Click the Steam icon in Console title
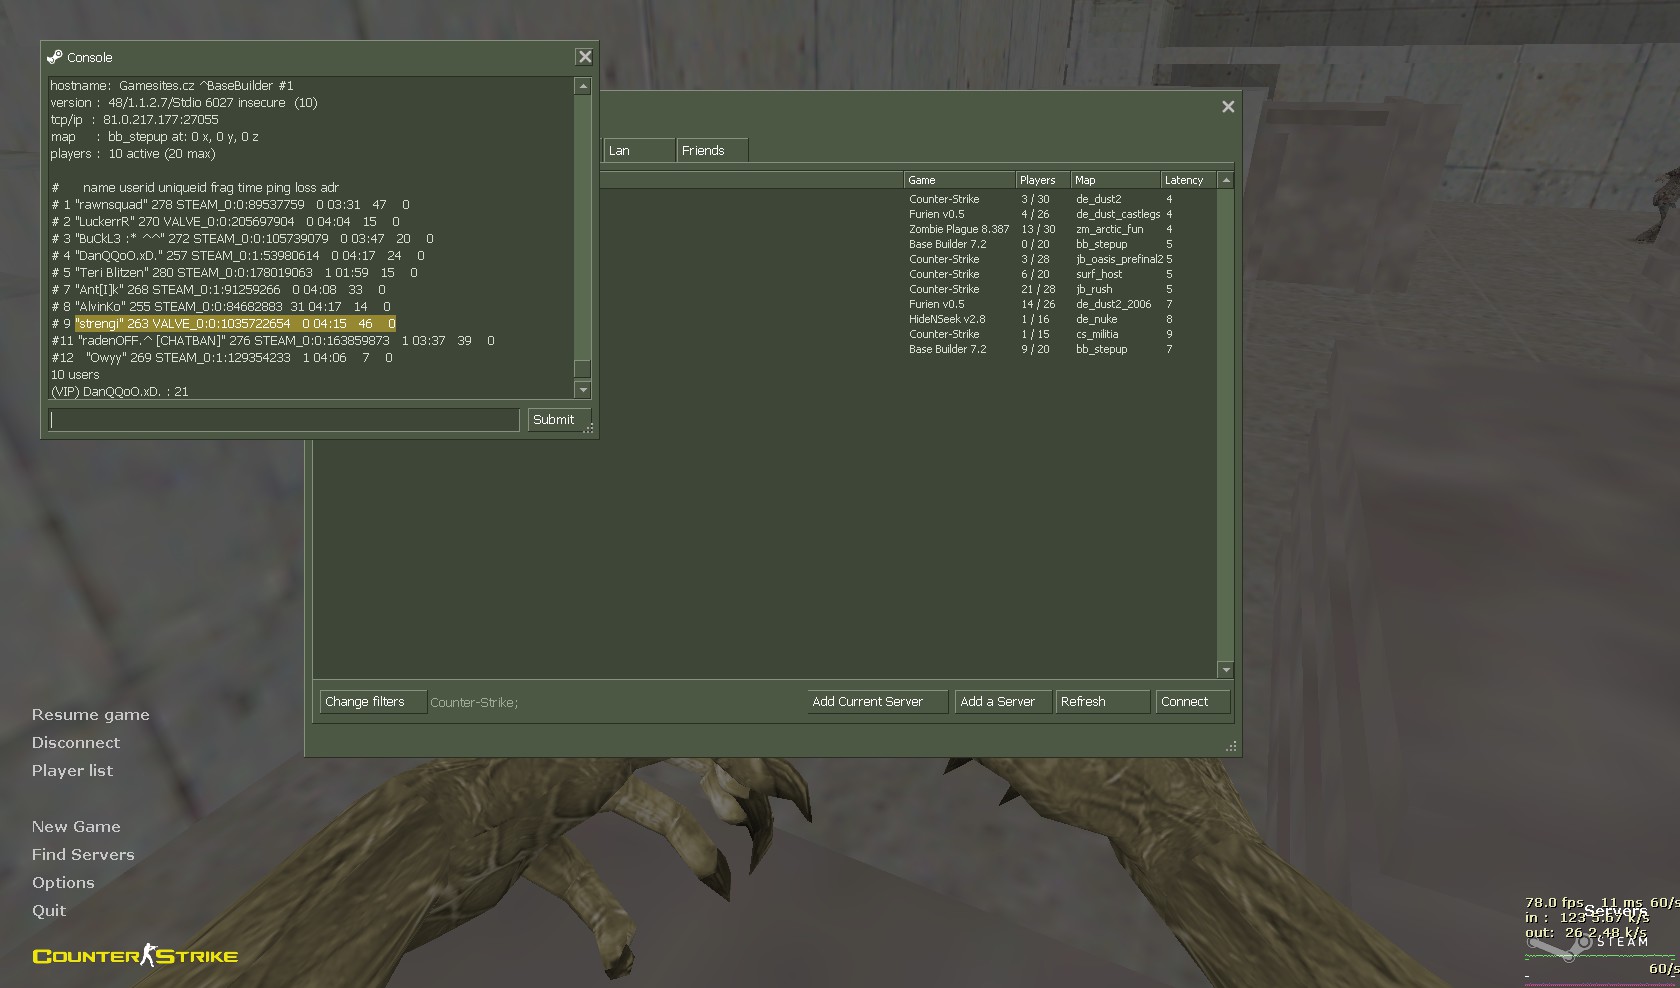 [x=55, y=57]
